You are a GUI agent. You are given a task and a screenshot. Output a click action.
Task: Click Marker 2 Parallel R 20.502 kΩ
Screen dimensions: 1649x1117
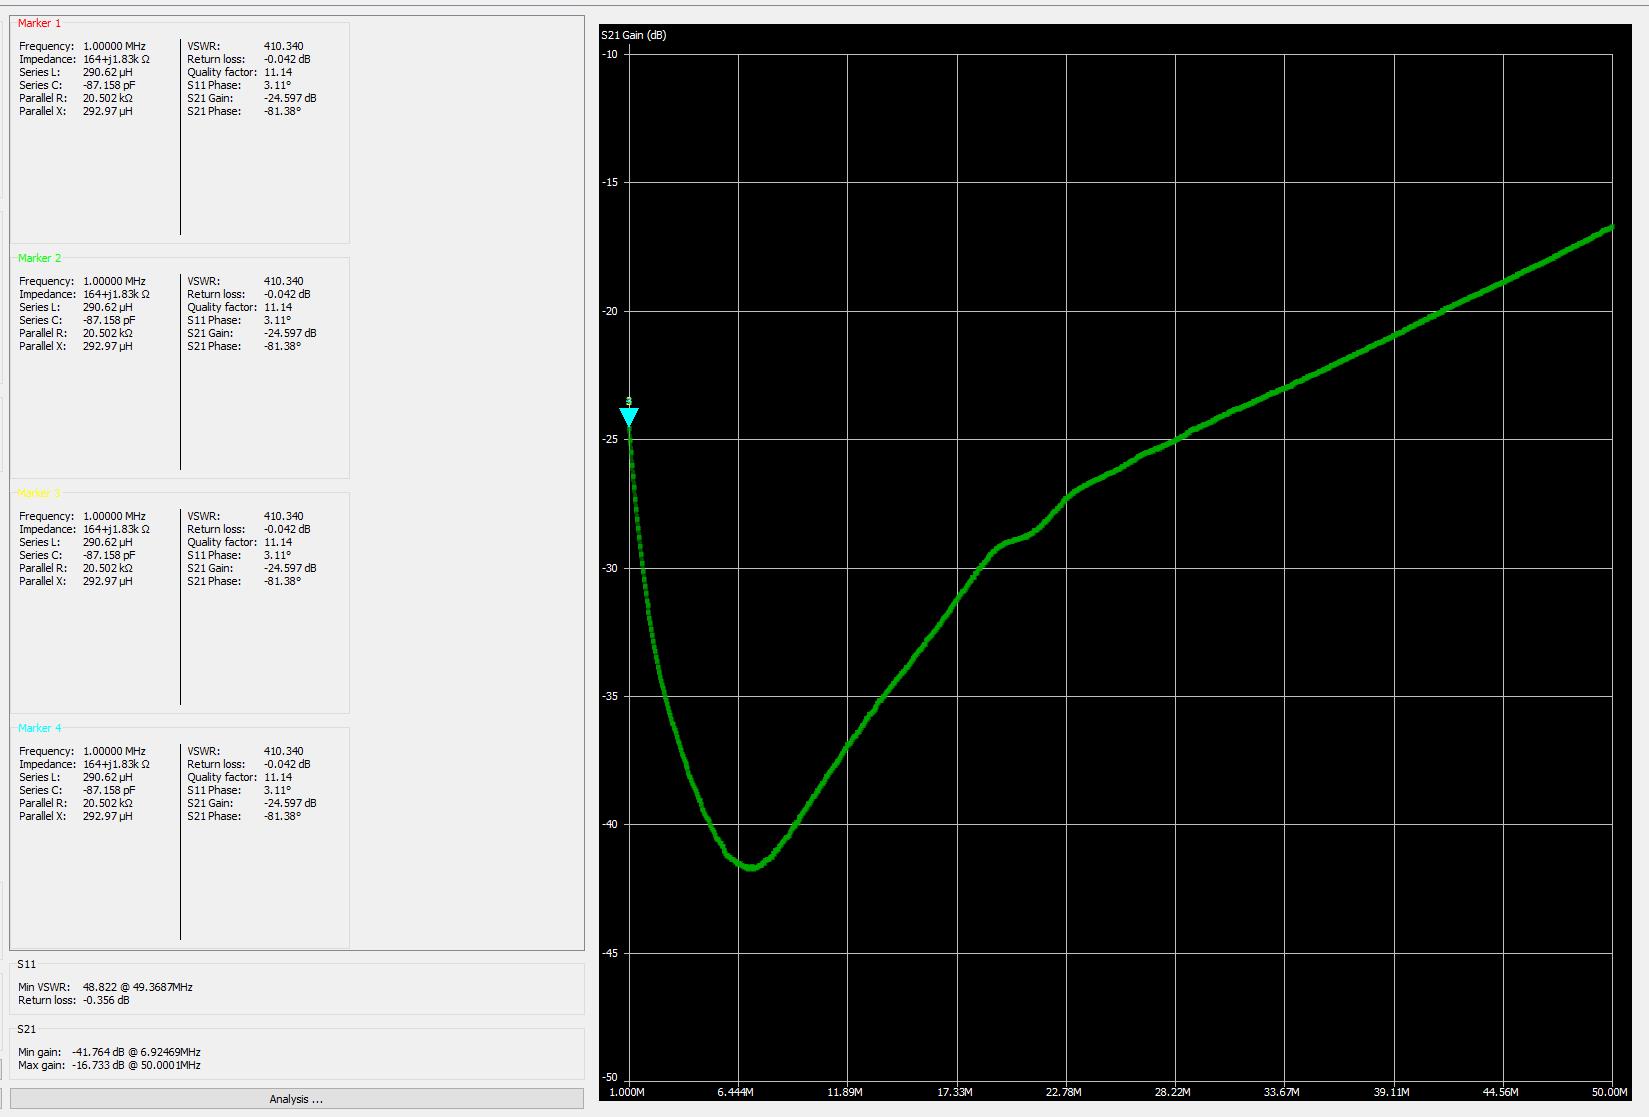107,333
